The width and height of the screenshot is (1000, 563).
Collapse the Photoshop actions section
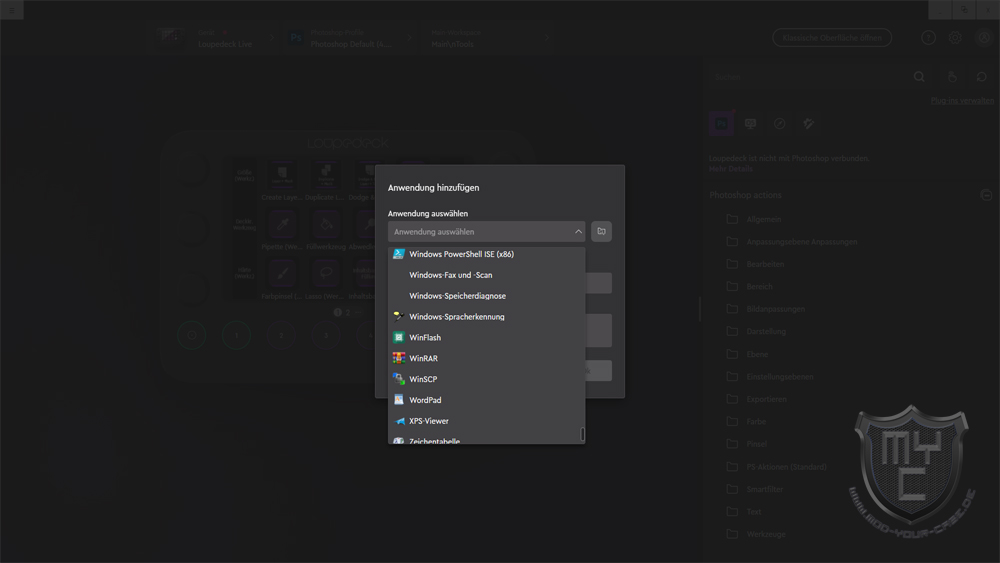[x=986, y=195]
